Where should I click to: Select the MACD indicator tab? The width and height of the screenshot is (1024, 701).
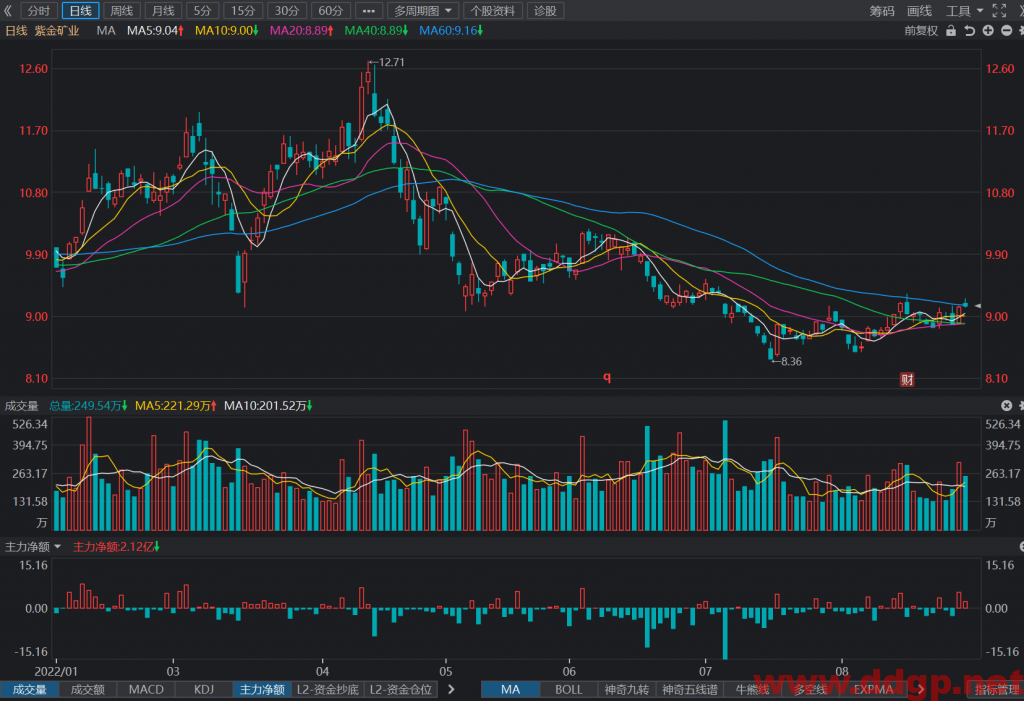146,689
